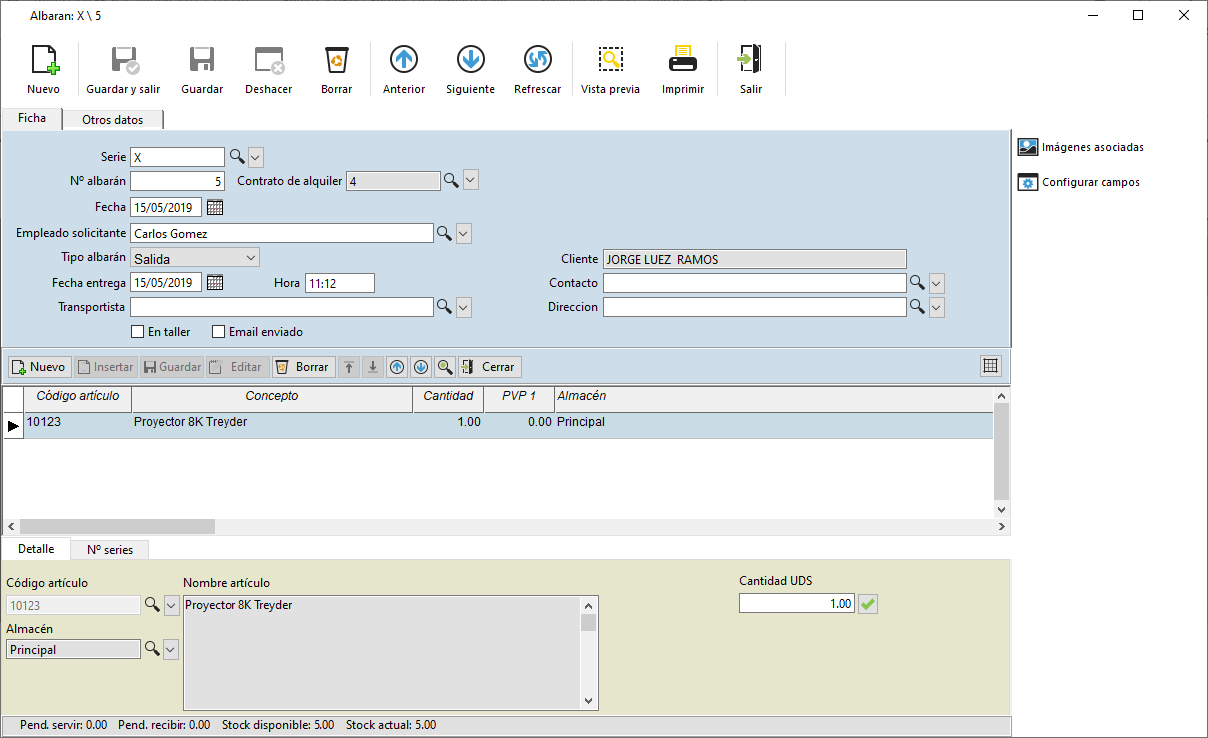
Task: Search Almacén with the detail magnifier icon
Action: [152, 649]
